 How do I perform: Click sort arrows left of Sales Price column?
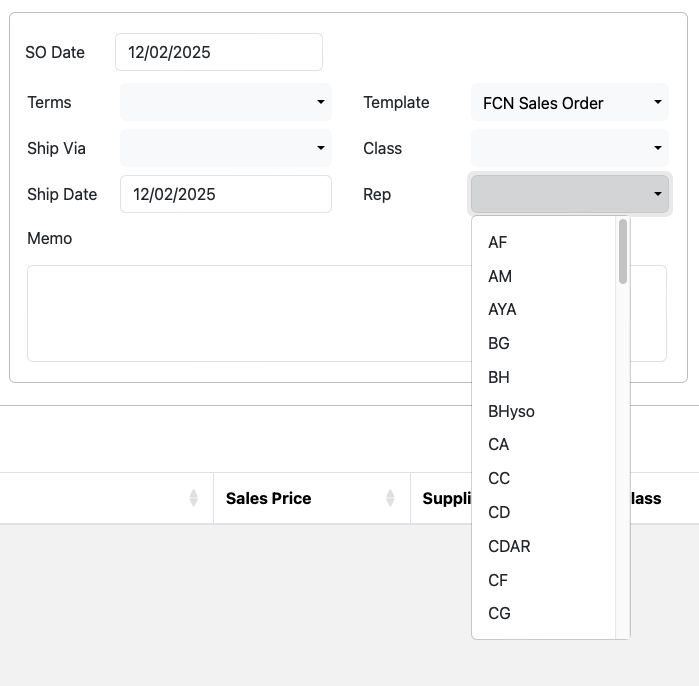193,498
